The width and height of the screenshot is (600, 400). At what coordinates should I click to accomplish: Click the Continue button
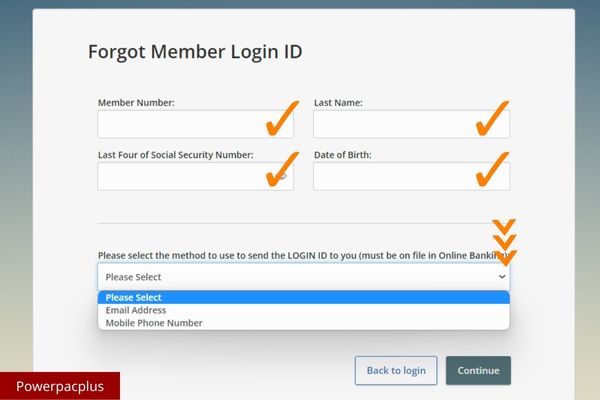tap(478, 371)
